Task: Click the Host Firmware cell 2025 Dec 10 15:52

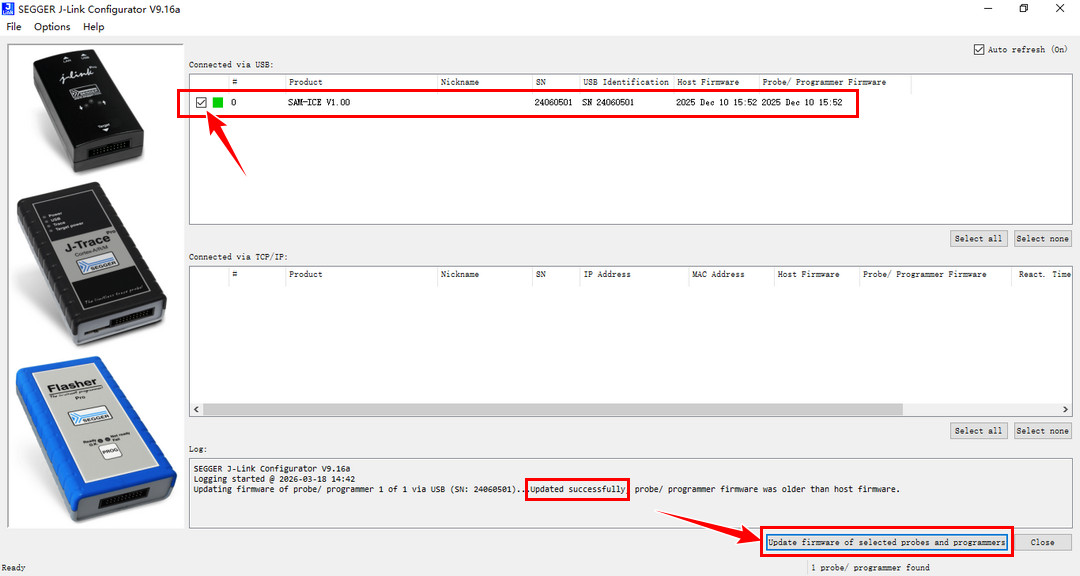Action: 716,103
